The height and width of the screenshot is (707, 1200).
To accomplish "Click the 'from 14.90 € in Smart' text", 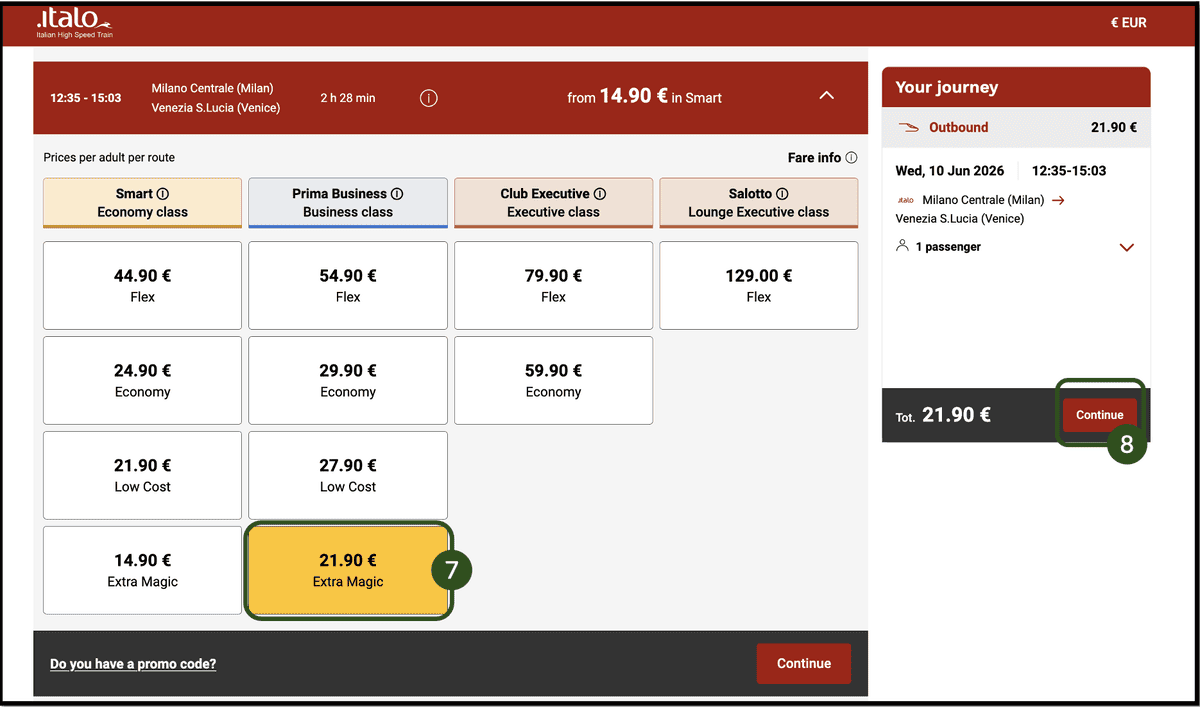I will [x=644, y=97].
